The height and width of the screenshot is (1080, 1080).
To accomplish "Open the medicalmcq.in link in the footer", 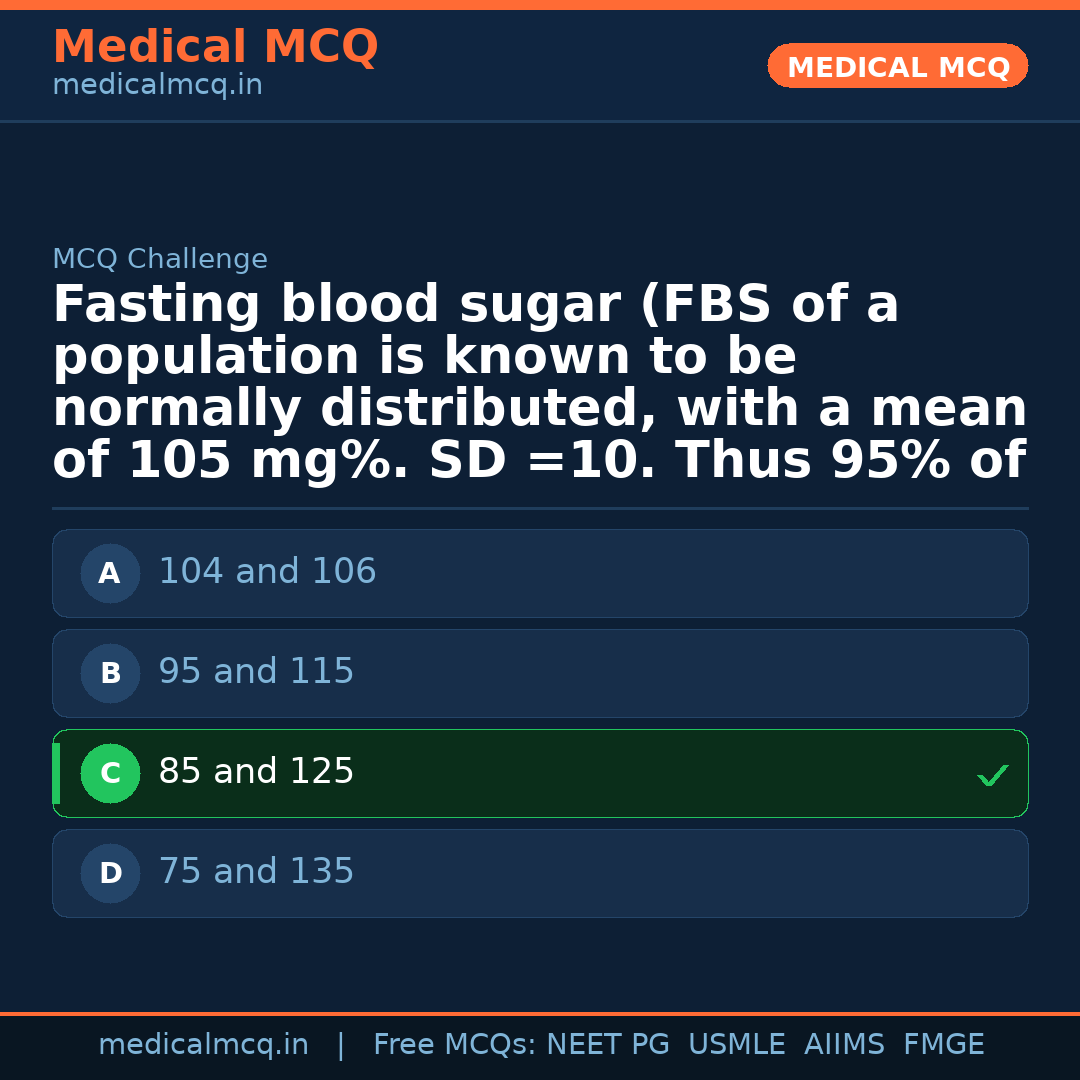I will [x=203, y=1045].
